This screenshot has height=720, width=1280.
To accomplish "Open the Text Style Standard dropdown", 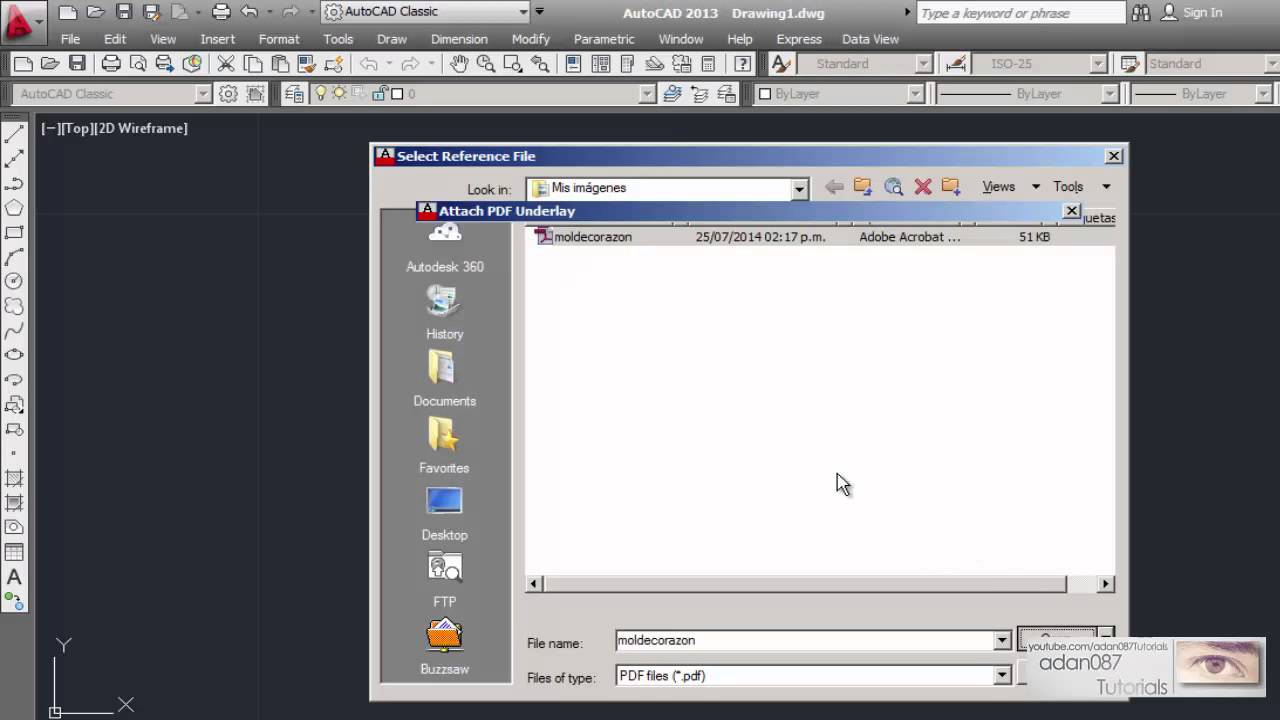I will coord(924,64).
